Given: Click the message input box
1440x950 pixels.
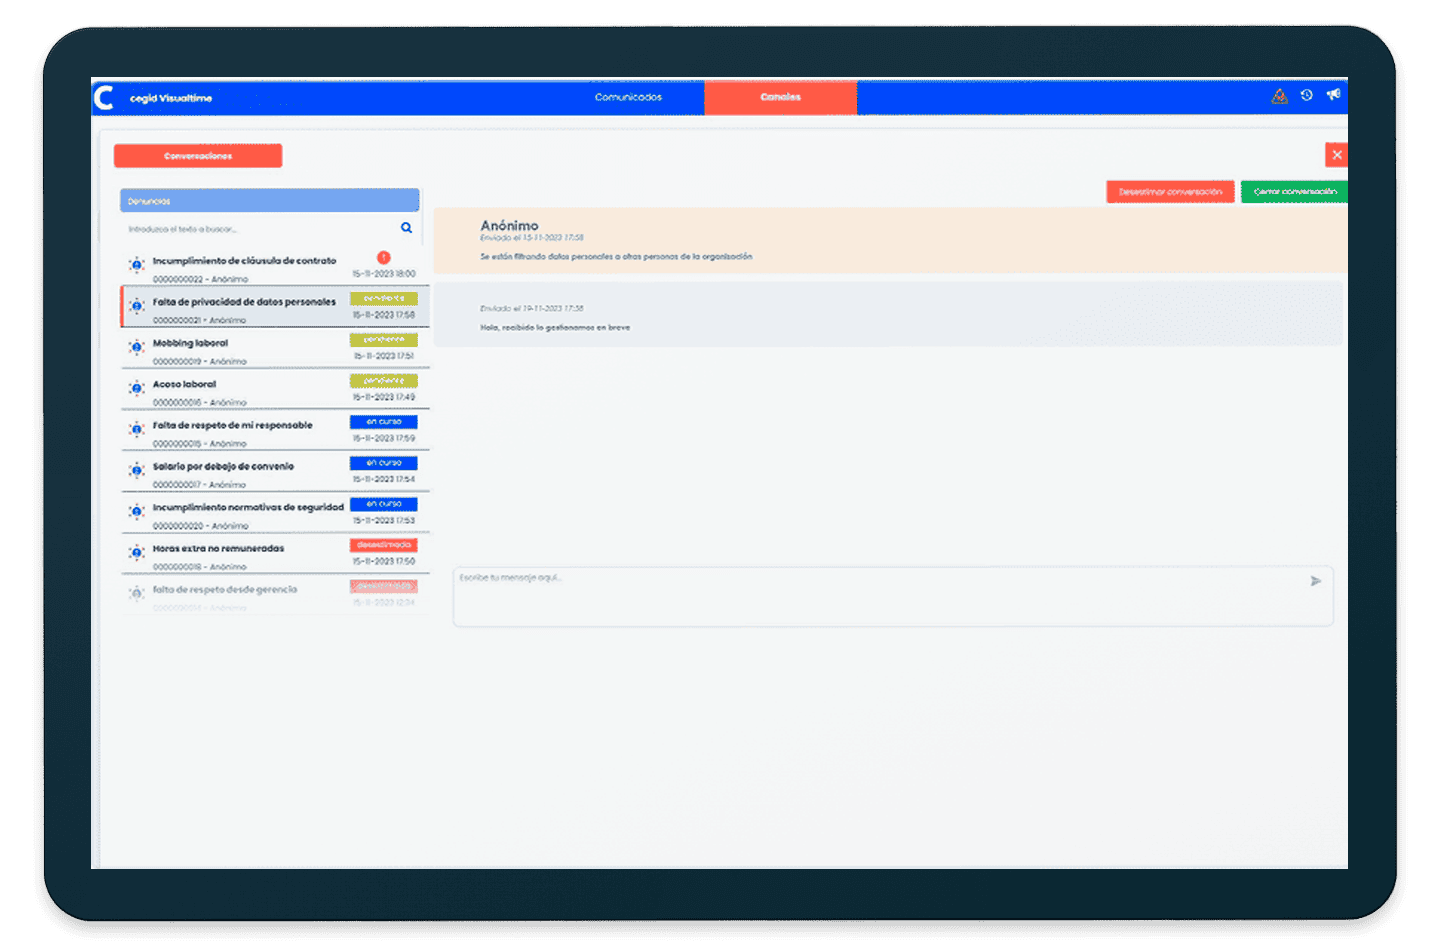Looking at the screenshot, I should 880,596.
